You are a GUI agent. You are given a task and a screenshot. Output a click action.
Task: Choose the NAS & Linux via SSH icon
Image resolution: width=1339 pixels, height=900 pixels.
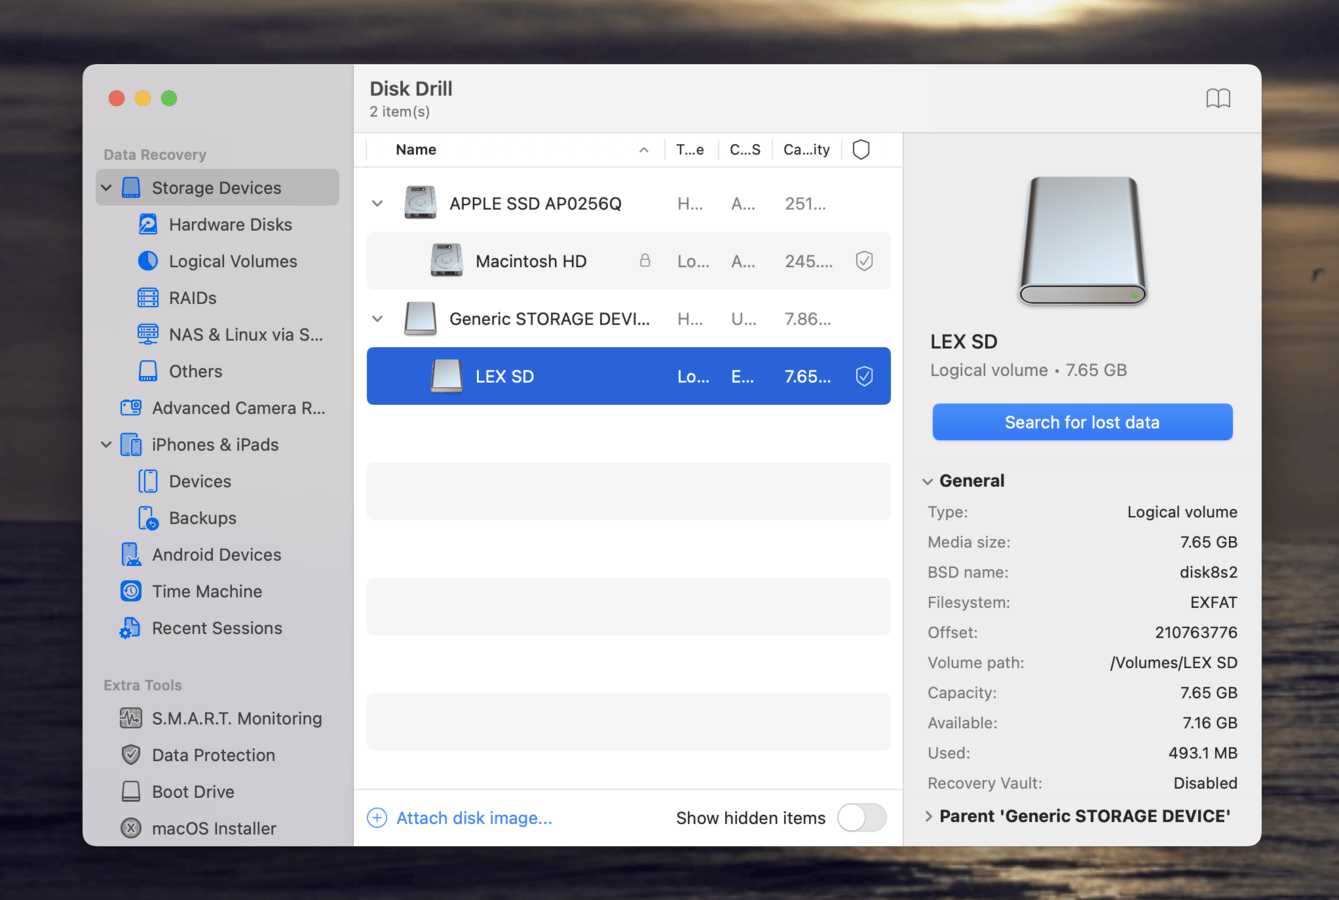(148, 334)
